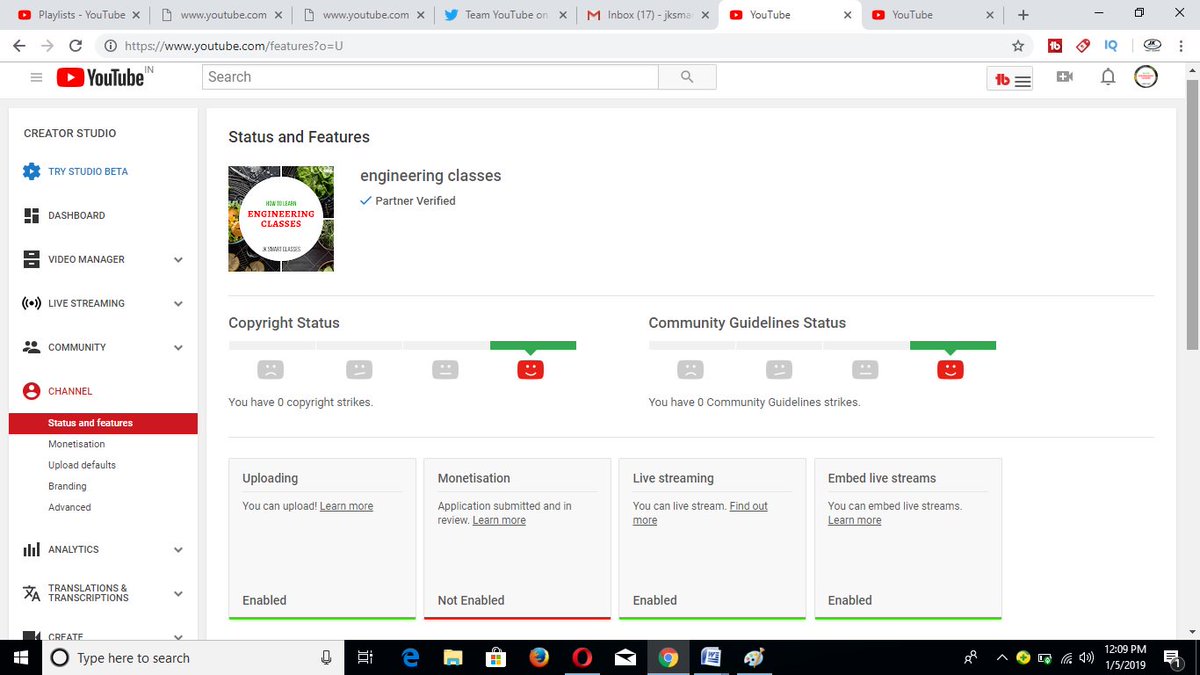This screenshot has width=1200, height=675.
Task: Reload the page
Action: tap(76, 46)
